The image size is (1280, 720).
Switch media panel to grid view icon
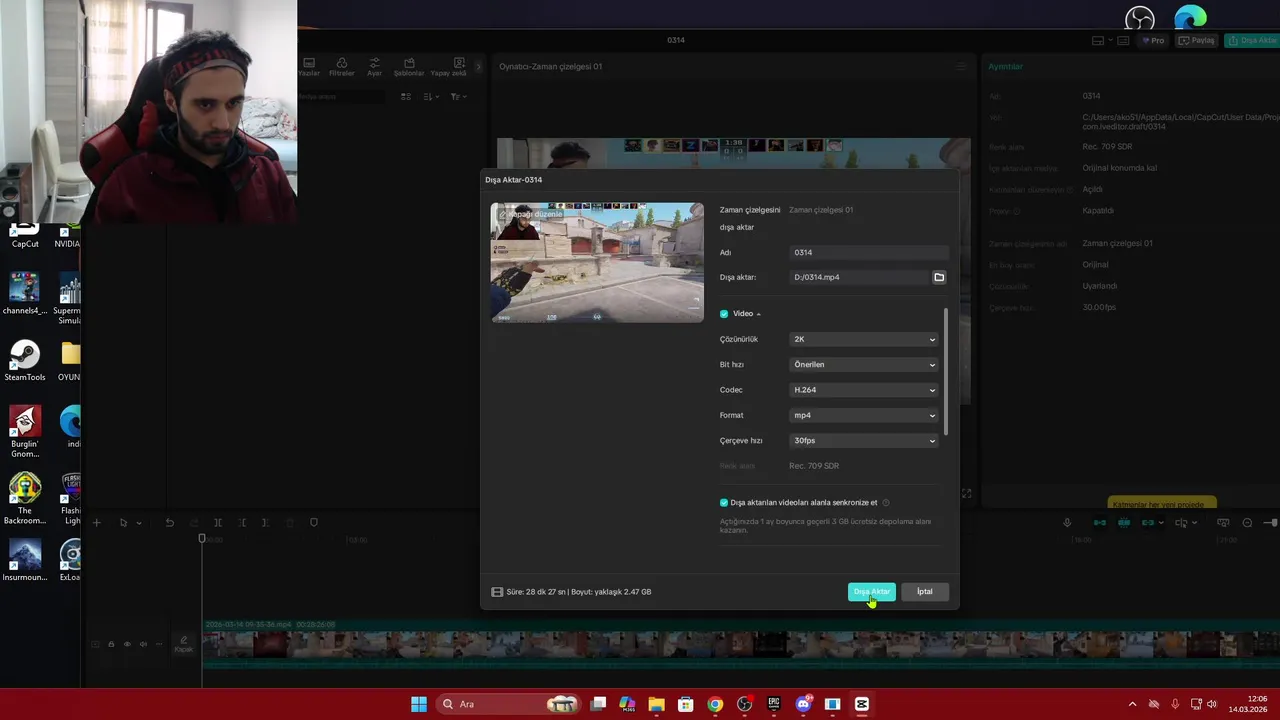click(406, 97)
